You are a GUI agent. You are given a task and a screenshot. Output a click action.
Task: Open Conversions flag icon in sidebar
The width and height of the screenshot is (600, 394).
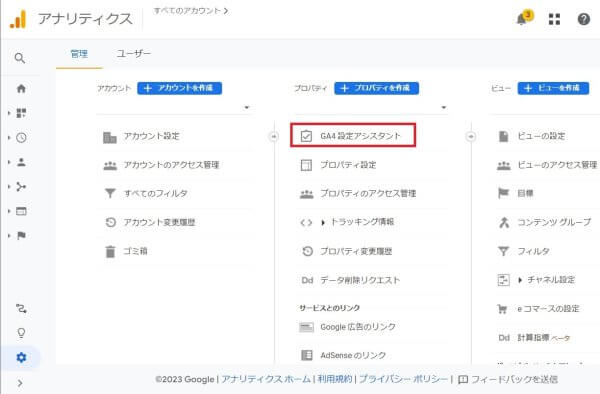click(21, 236)
